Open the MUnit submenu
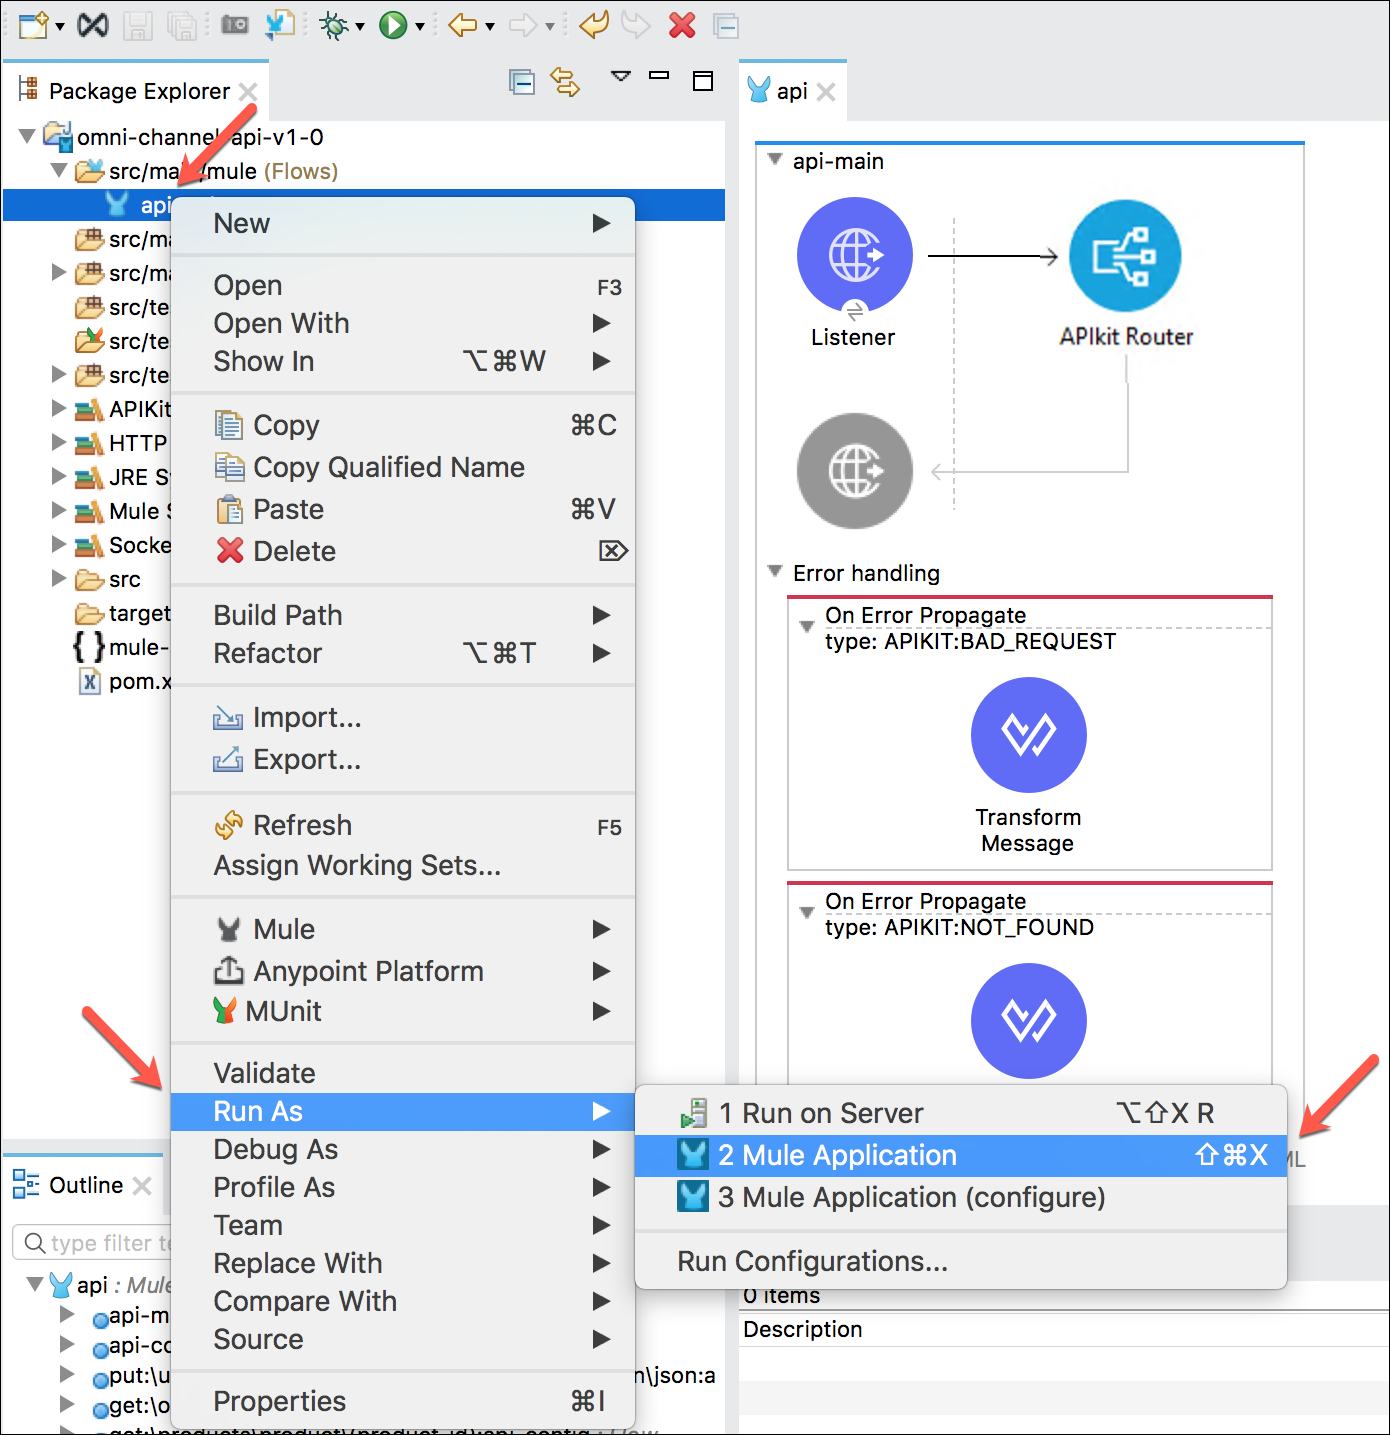Image resolution: width=1390 pixels, height=1435 pixels. tap(403, 1011)
